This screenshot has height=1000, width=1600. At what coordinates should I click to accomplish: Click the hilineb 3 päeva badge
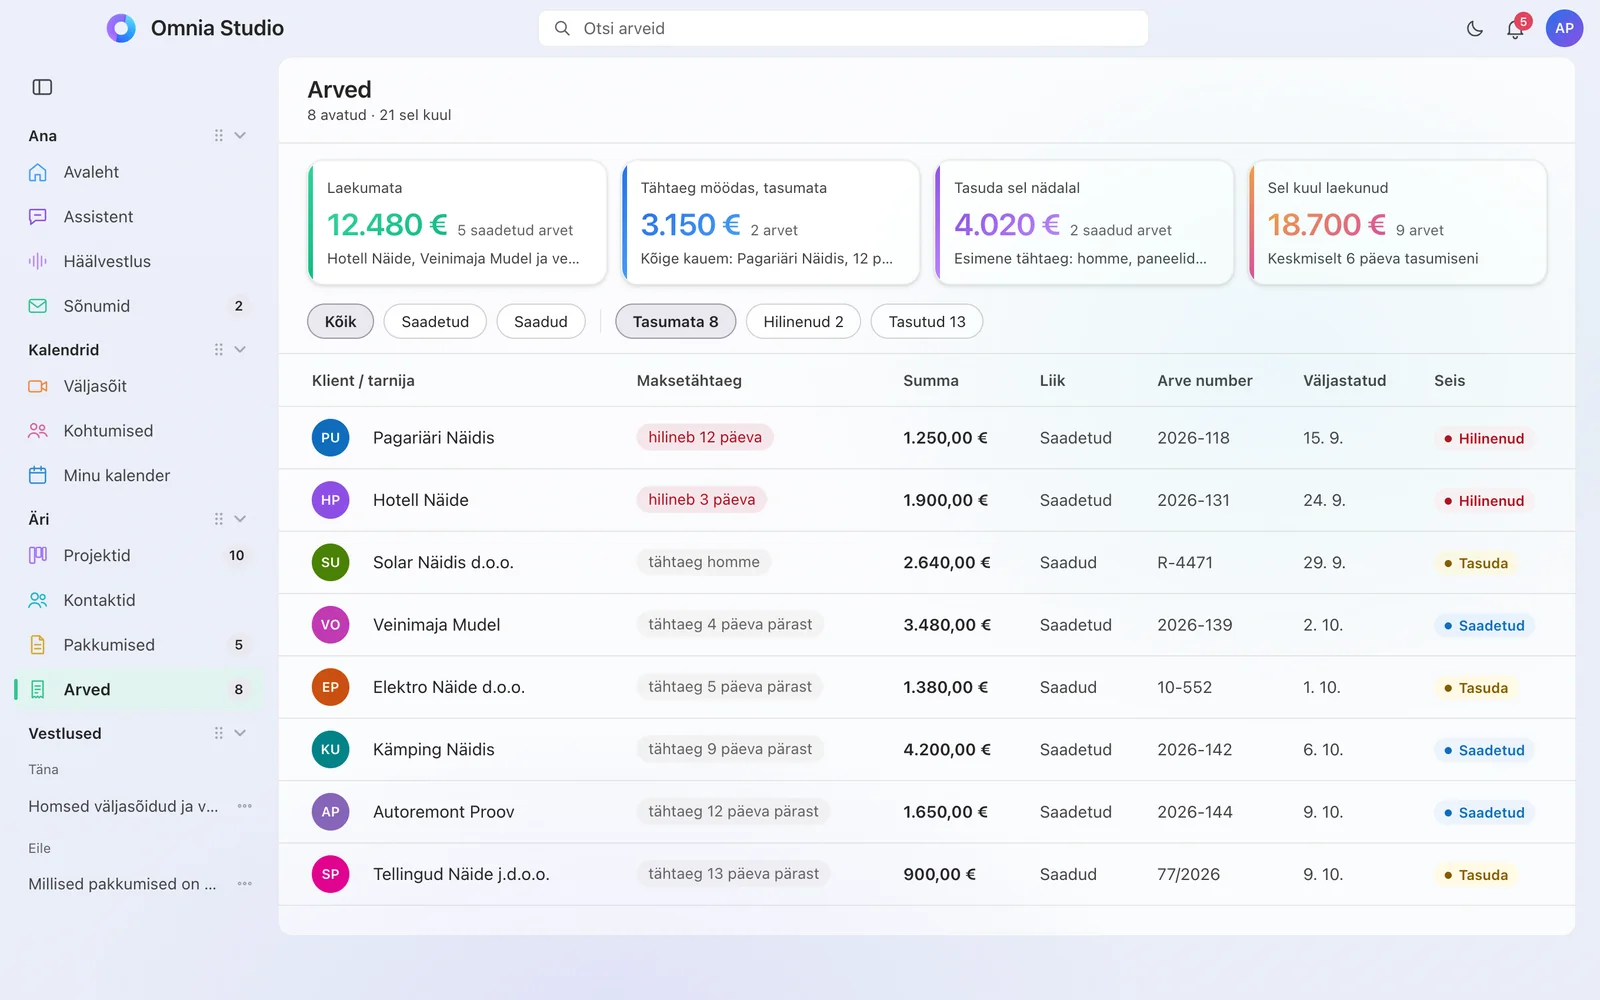pos(701,499)
